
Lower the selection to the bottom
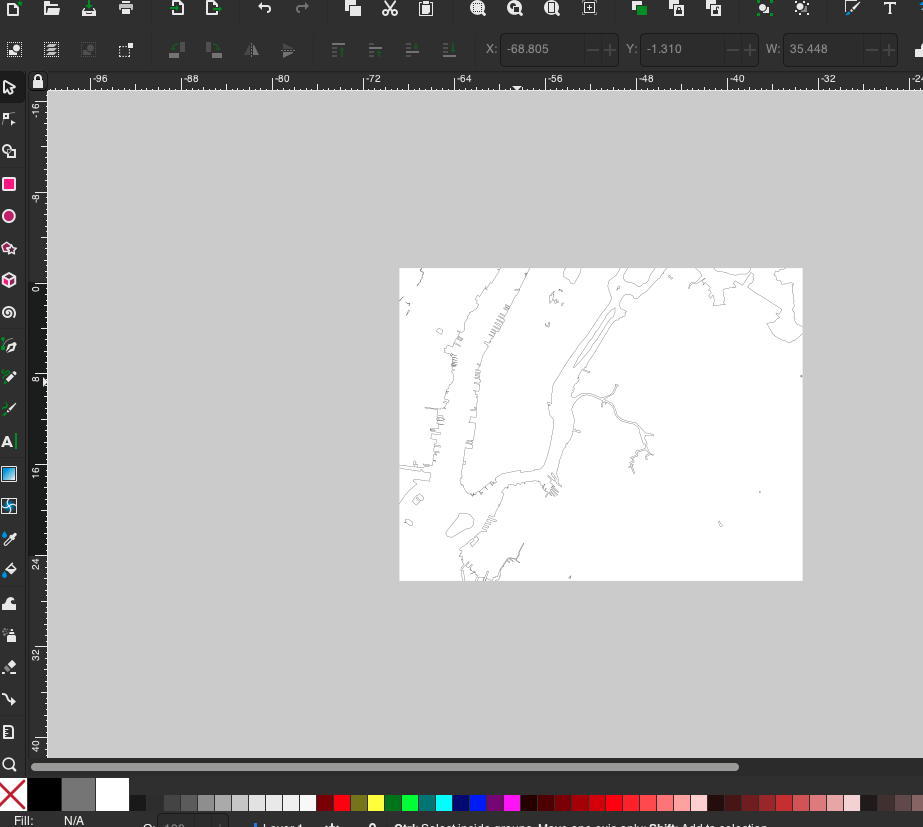coord(450,50)
